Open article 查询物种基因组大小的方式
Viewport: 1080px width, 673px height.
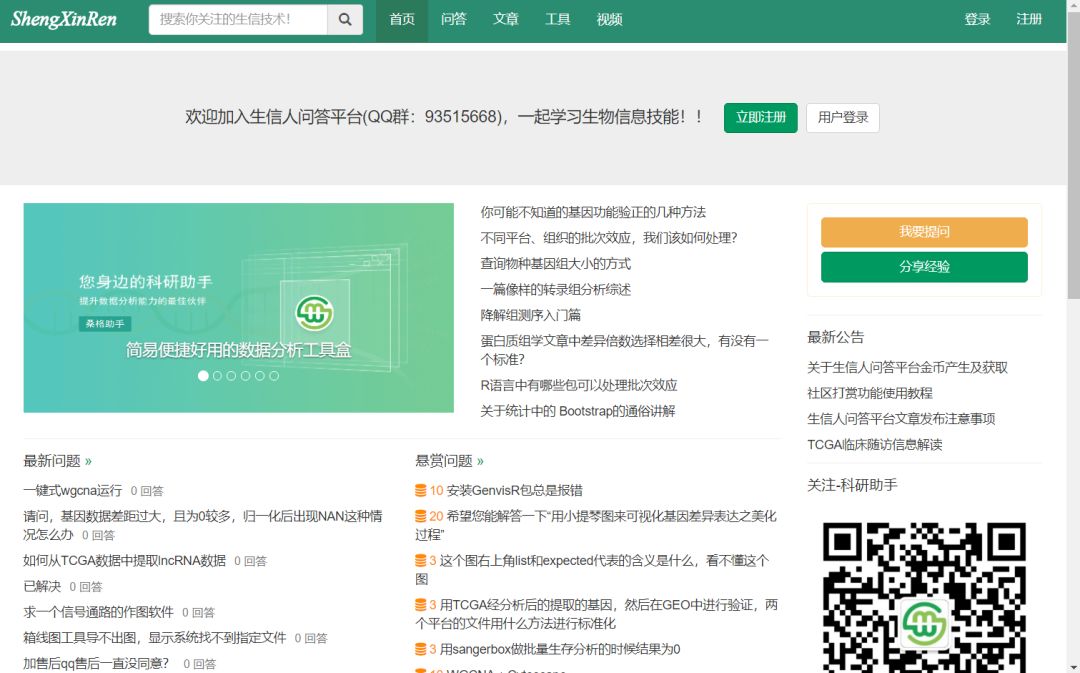click(555, 264)
